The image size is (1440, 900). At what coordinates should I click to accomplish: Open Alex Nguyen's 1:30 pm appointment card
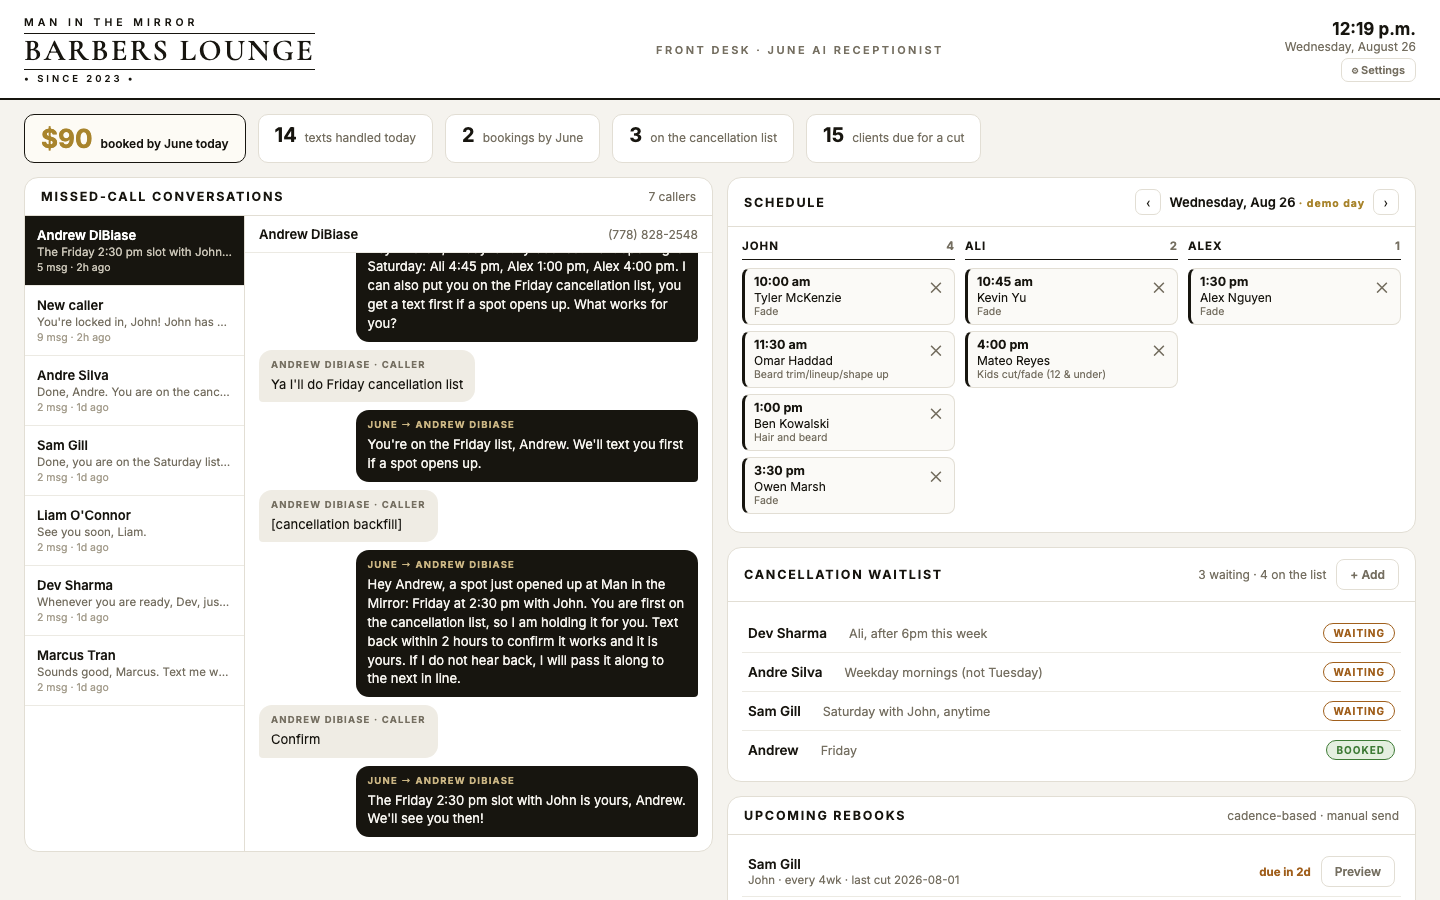[x=1294, y=296]
